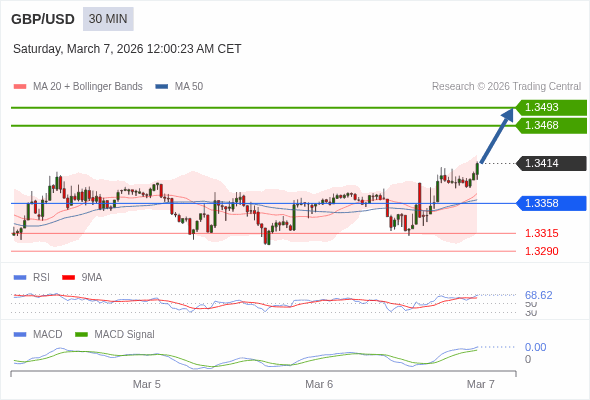Click the green MACD Signal legend swatch
The image size is (590, 400).
coord(81,335)
